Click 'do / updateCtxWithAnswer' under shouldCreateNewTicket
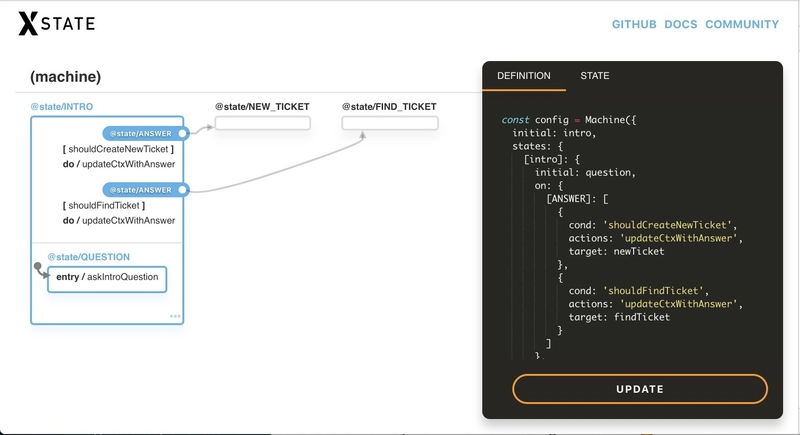 (119, 164)
